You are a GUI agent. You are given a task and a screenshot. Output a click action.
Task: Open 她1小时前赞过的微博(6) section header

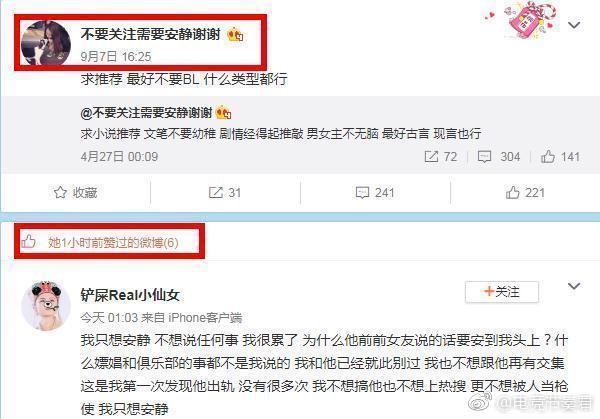[x=113, y=242]
